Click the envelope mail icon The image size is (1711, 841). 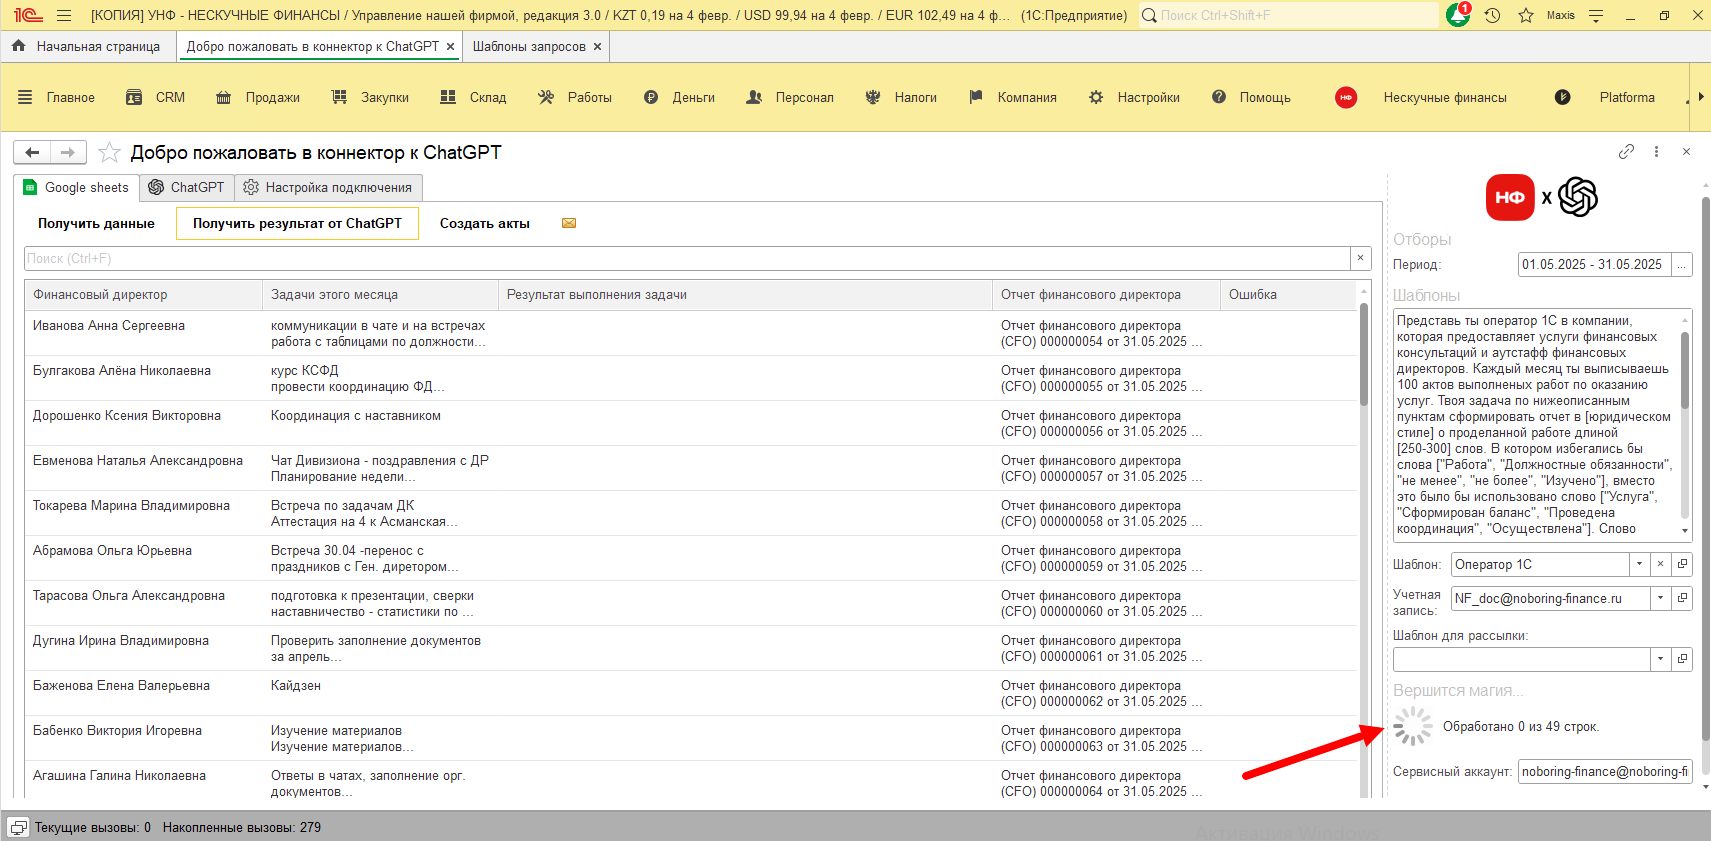point(569,223)
